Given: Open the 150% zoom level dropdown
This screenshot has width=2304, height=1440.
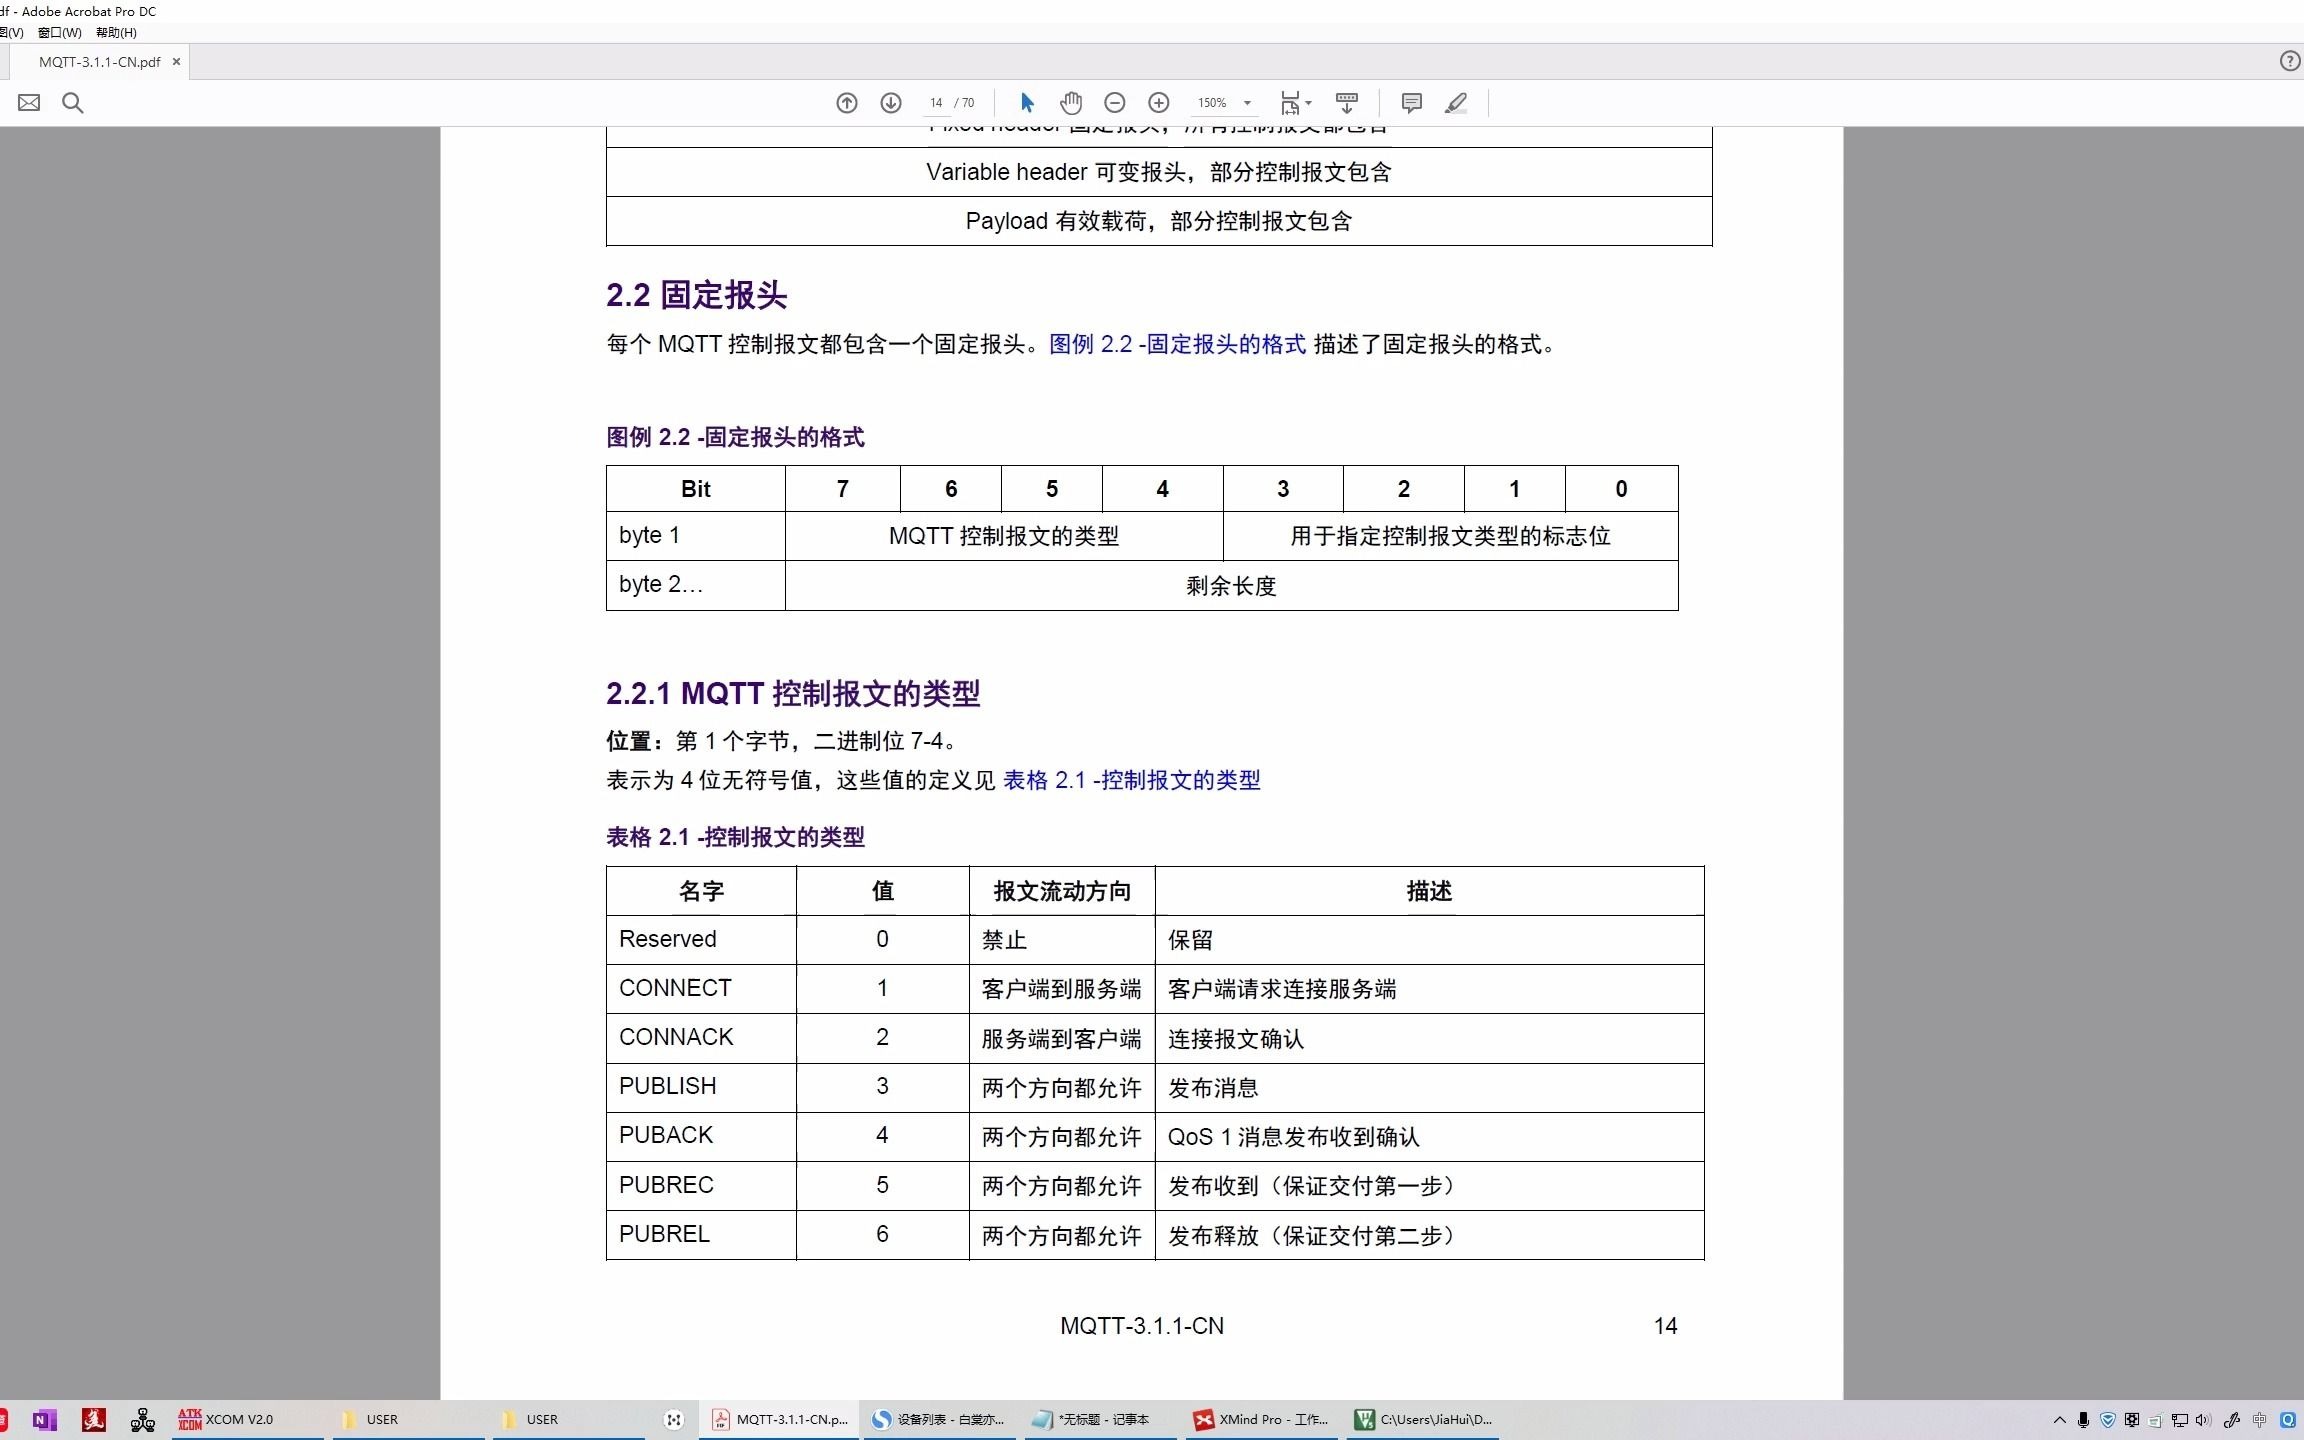Looking at the screenshot, I should pyautogui.click(x=1247, y=103).
